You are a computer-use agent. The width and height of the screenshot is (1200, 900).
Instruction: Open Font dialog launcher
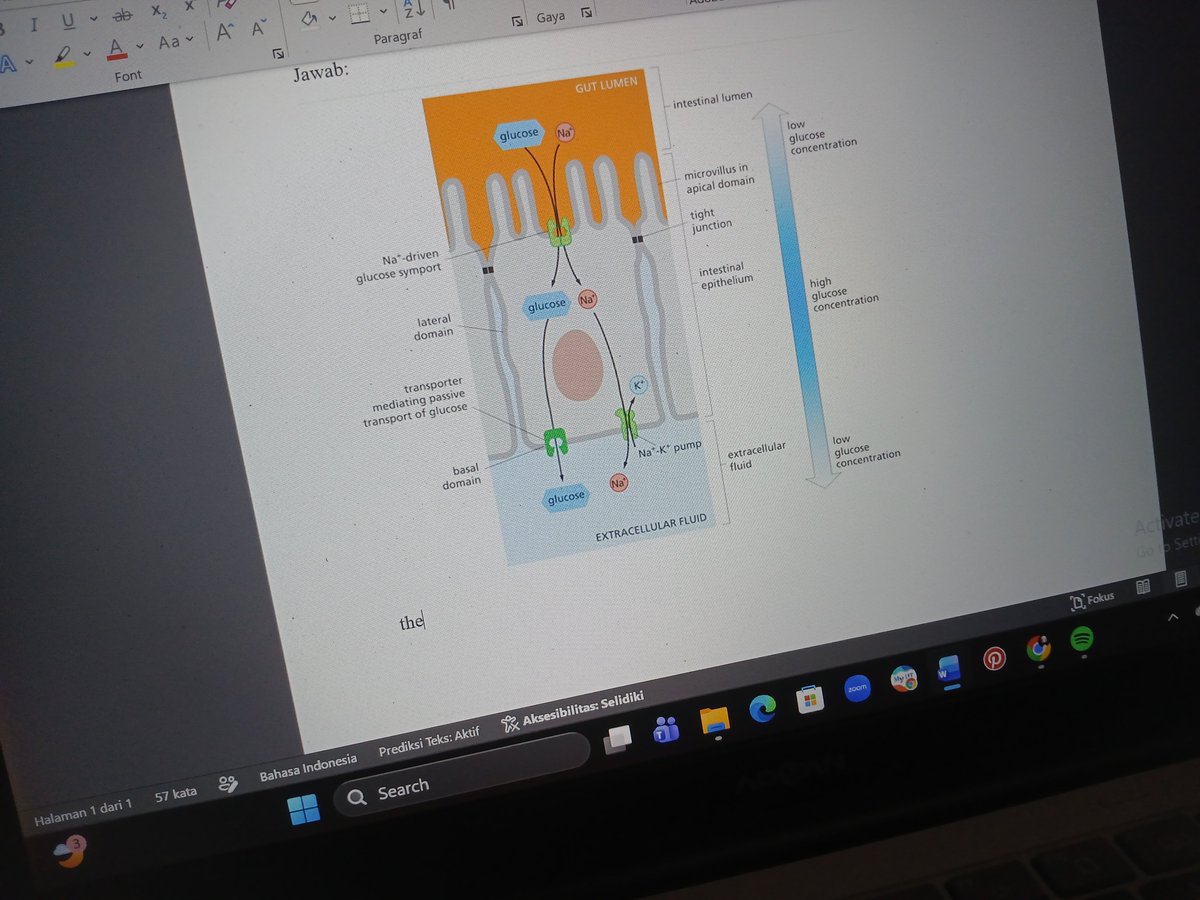[278, 53]
